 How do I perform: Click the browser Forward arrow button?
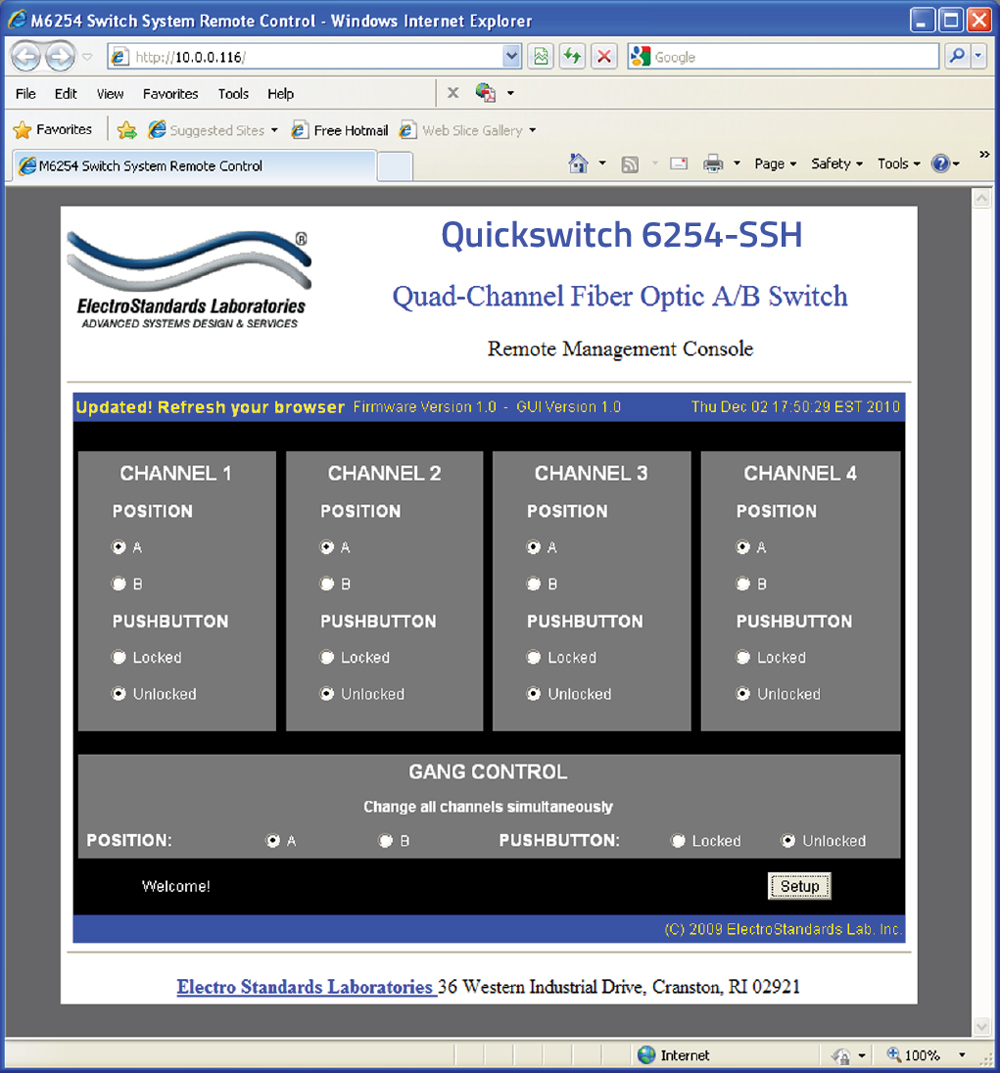pyautogui.click(x=60, y=56)
